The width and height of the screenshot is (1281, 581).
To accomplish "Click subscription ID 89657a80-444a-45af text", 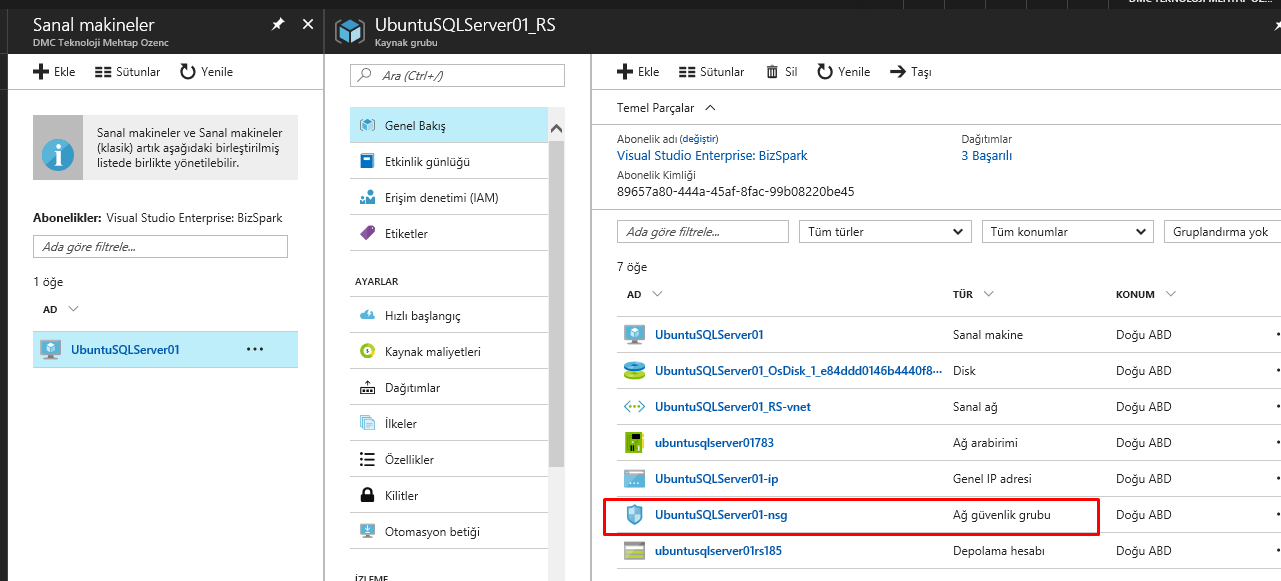I will point(735,191).
